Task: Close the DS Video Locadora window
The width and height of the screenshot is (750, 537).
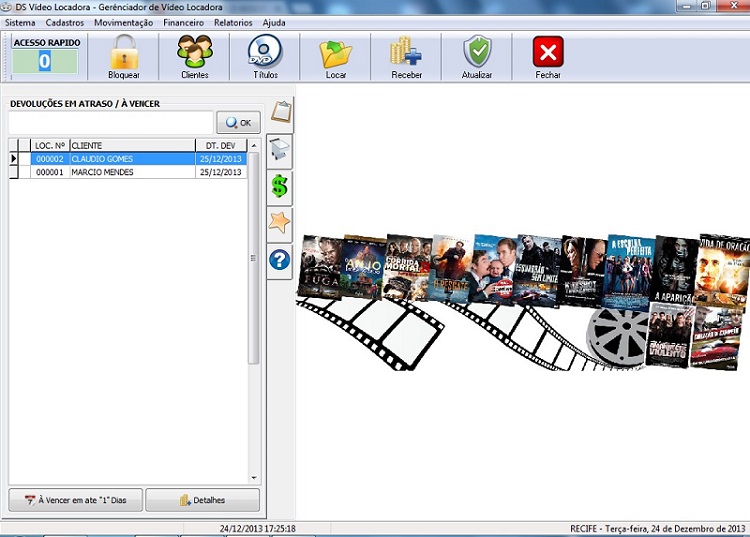Action: point(734,6)
